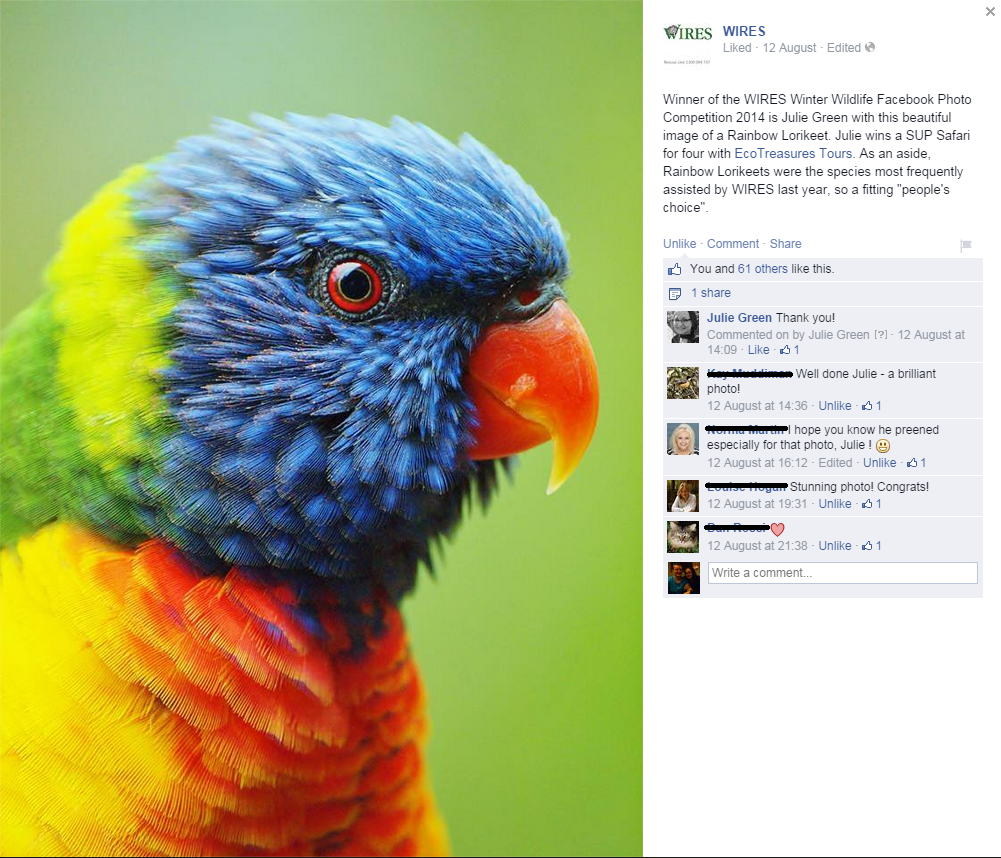The width and height of the screenshot is (1001, 858).
Task: Click the thumbs-up icon beside likes summary
Action: [x=675, y=269]
